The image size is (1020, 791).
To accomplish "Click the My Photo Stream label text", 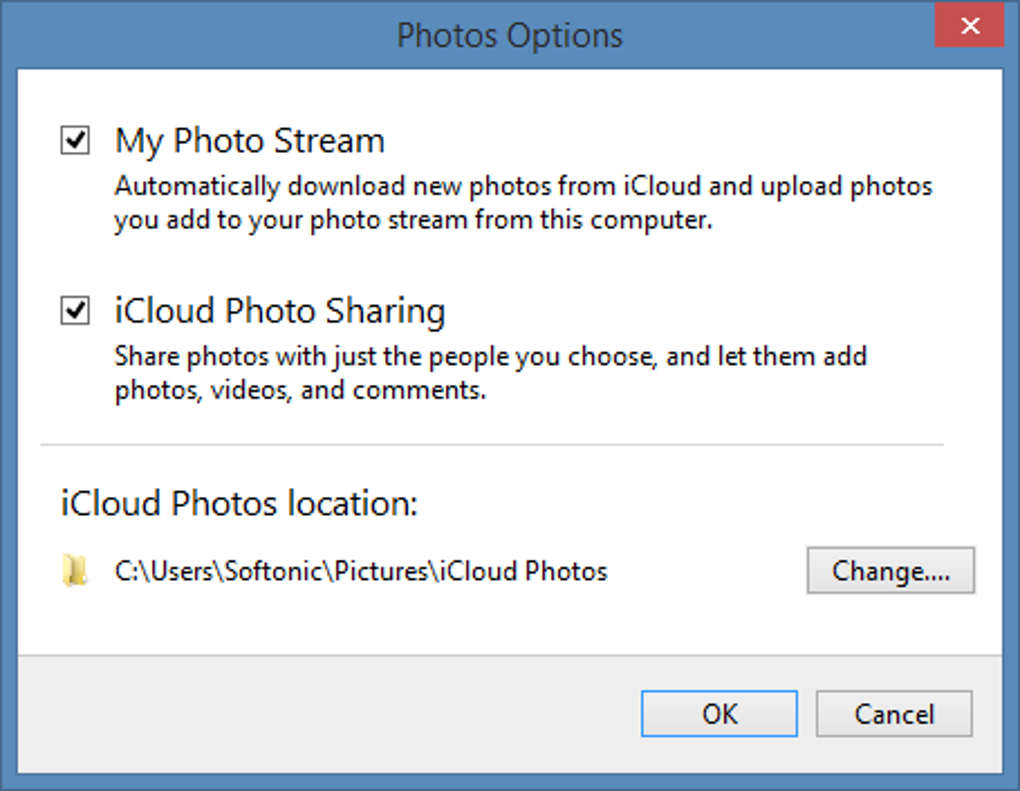I will point(249,141).
